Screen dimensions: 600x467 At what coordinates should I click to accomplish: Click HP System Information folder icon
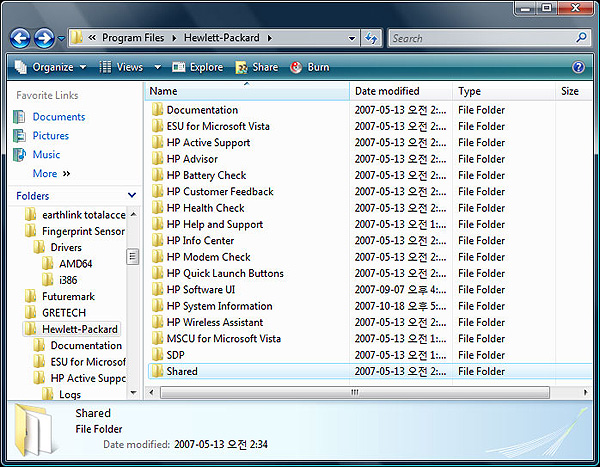(157, 306)
